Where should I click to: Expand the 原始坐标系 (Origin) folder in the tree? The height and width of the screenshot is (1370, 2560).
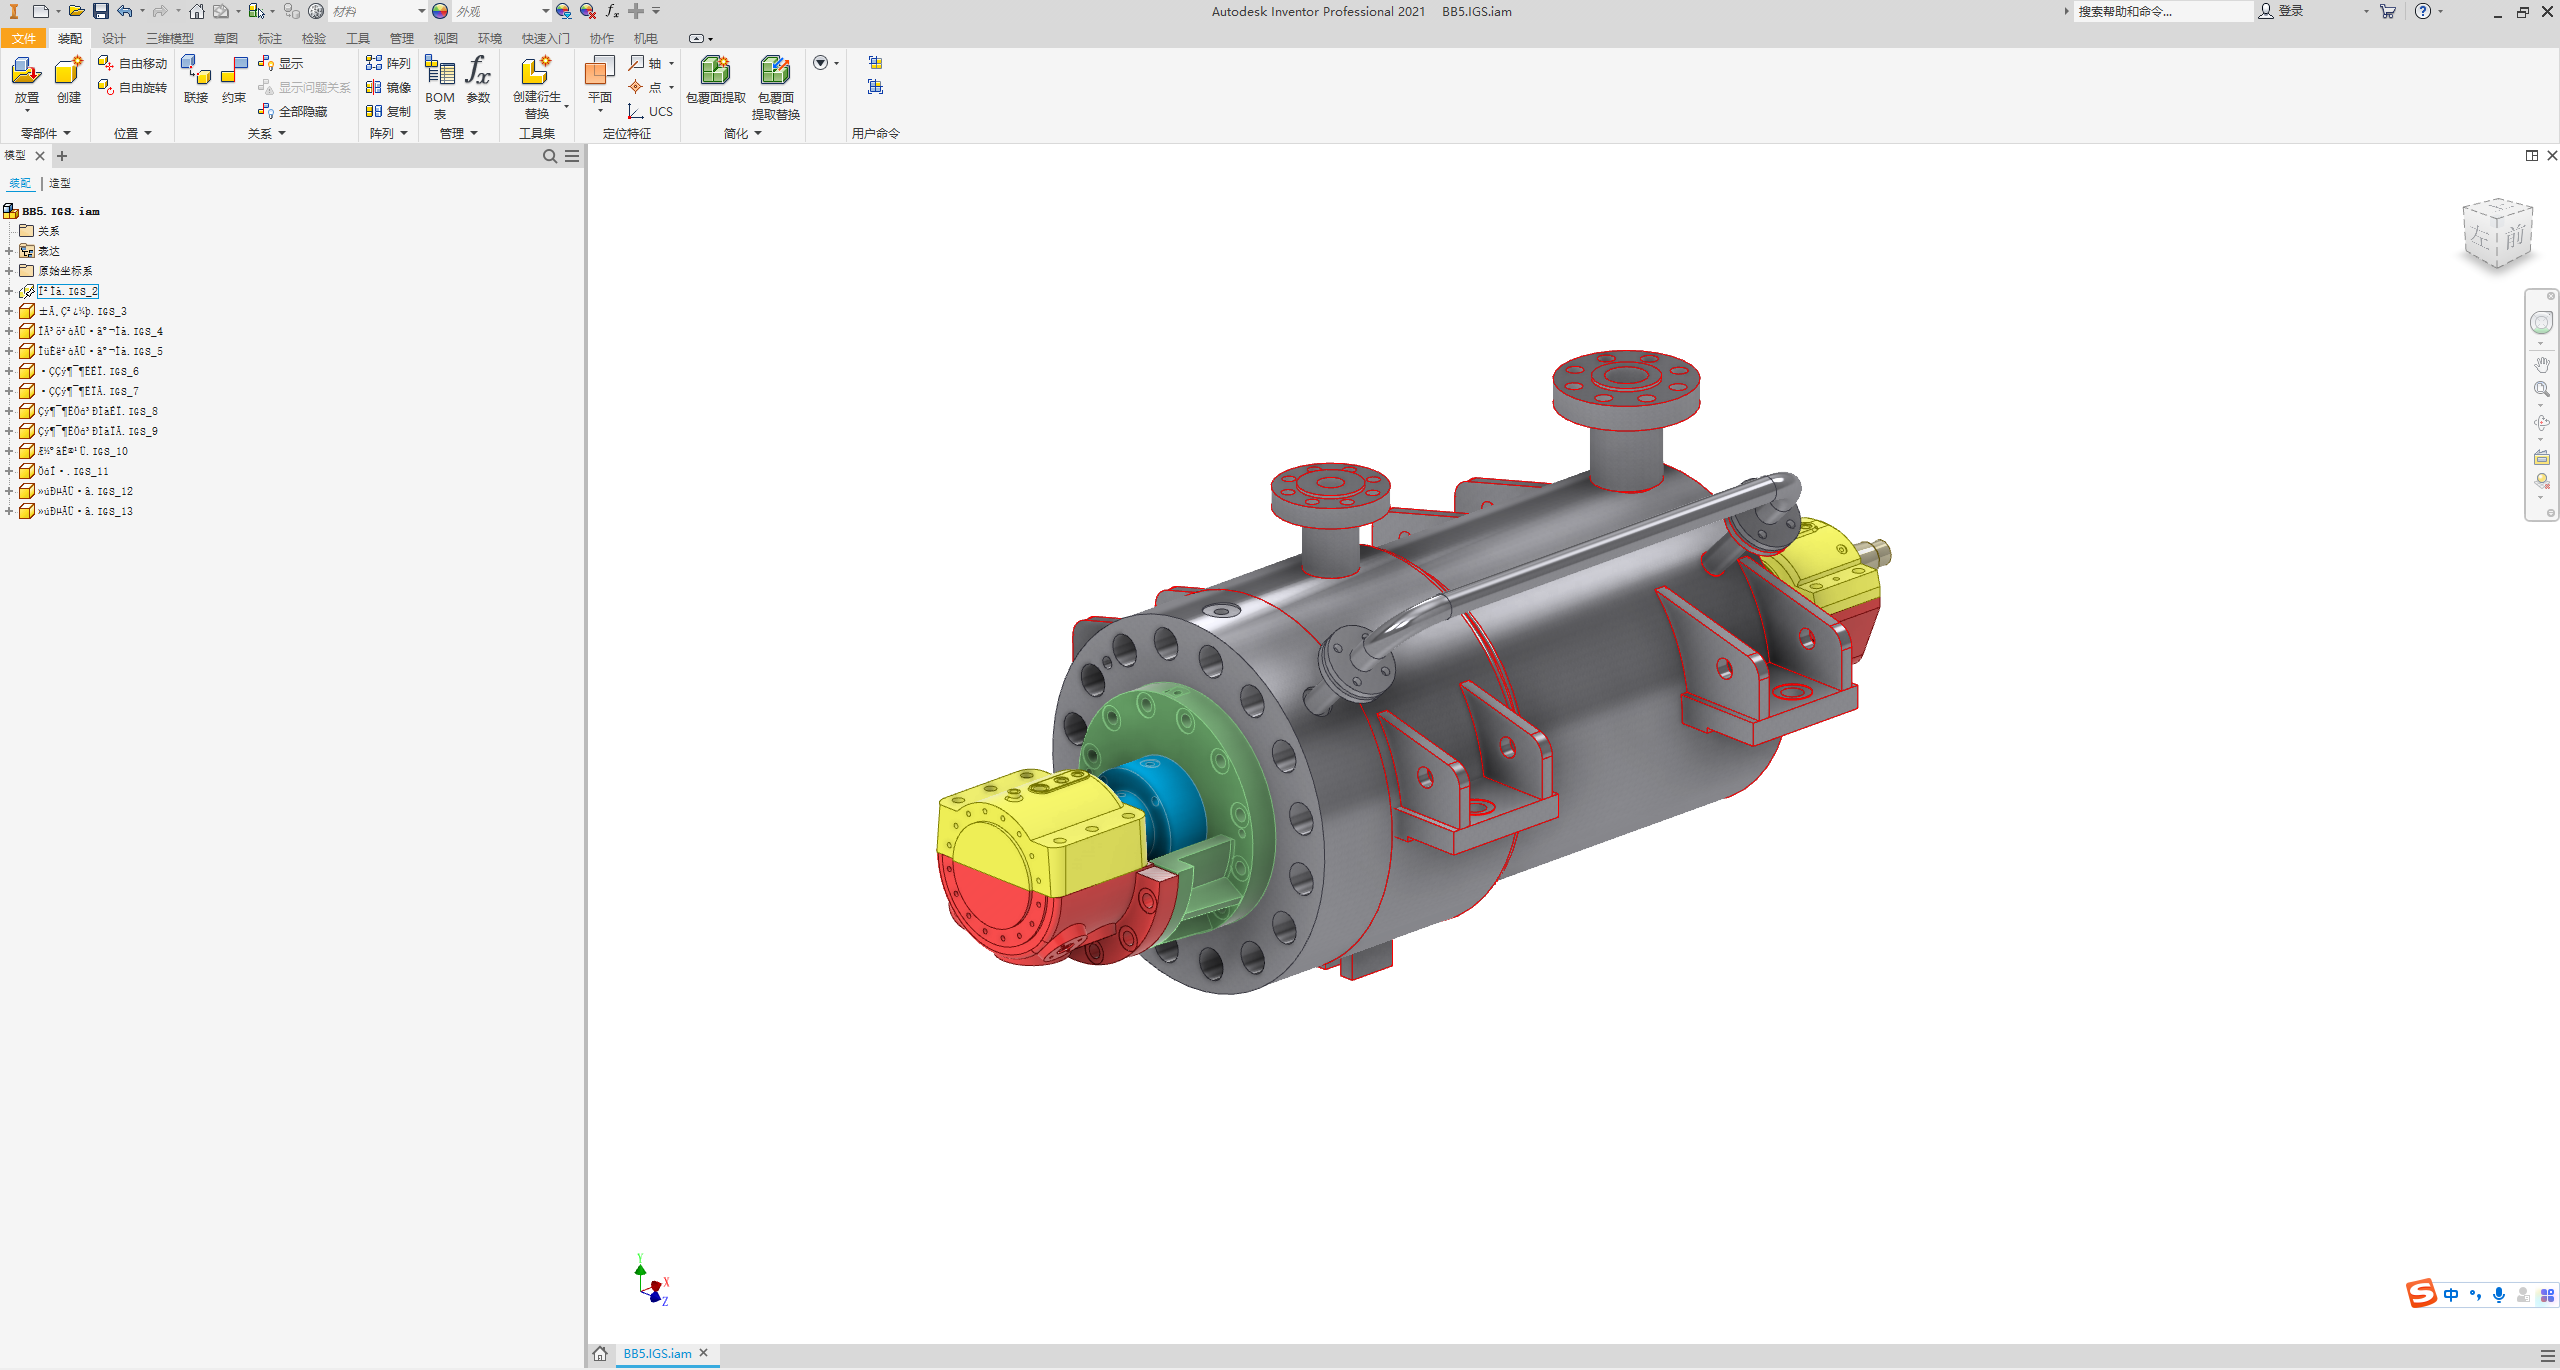pos(9,271)
